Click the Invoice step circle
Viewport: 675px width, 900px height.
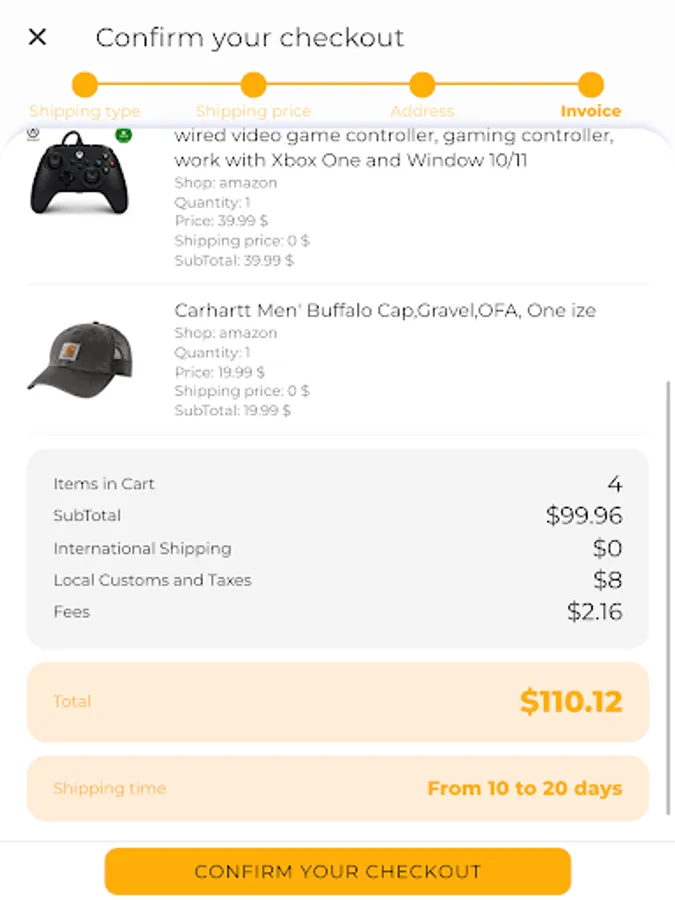(591, 85)
